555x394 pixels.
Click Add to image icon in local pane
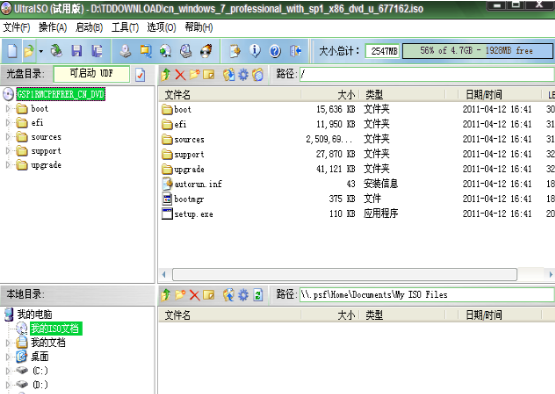click(229, 295)
